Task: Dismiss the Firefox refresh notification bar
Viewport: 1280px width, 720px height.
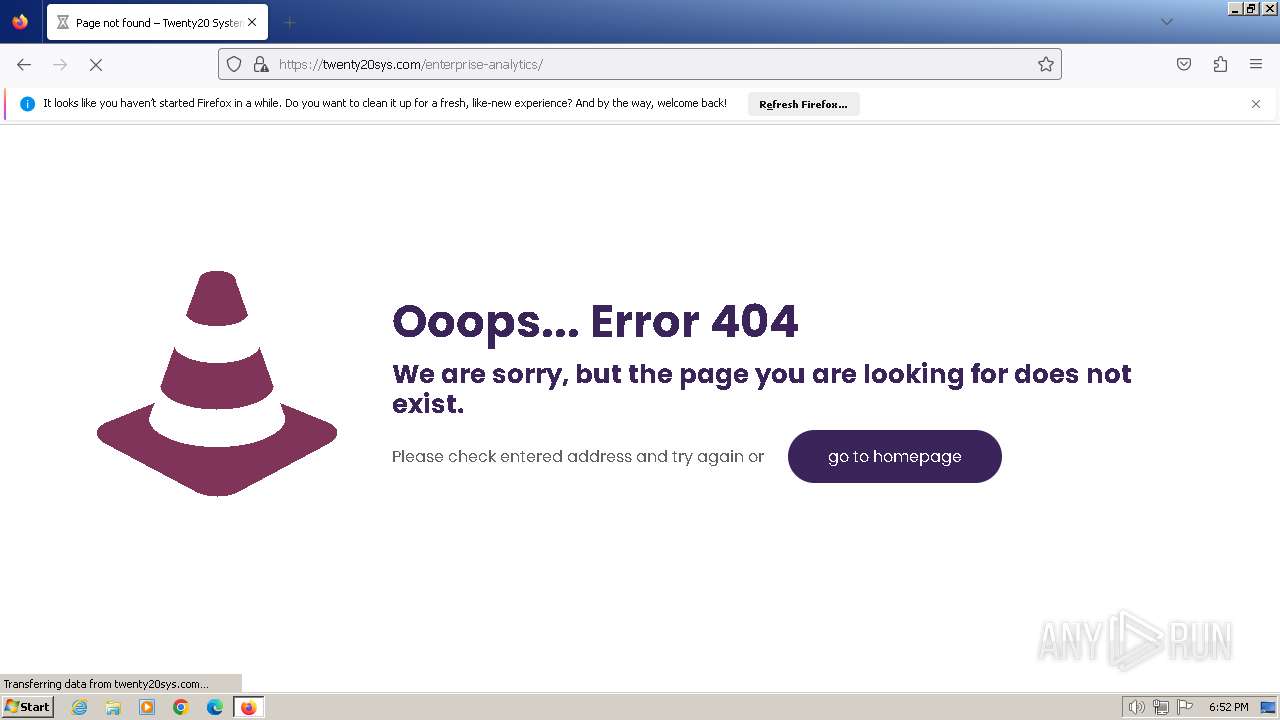Action: point(1256,104)
